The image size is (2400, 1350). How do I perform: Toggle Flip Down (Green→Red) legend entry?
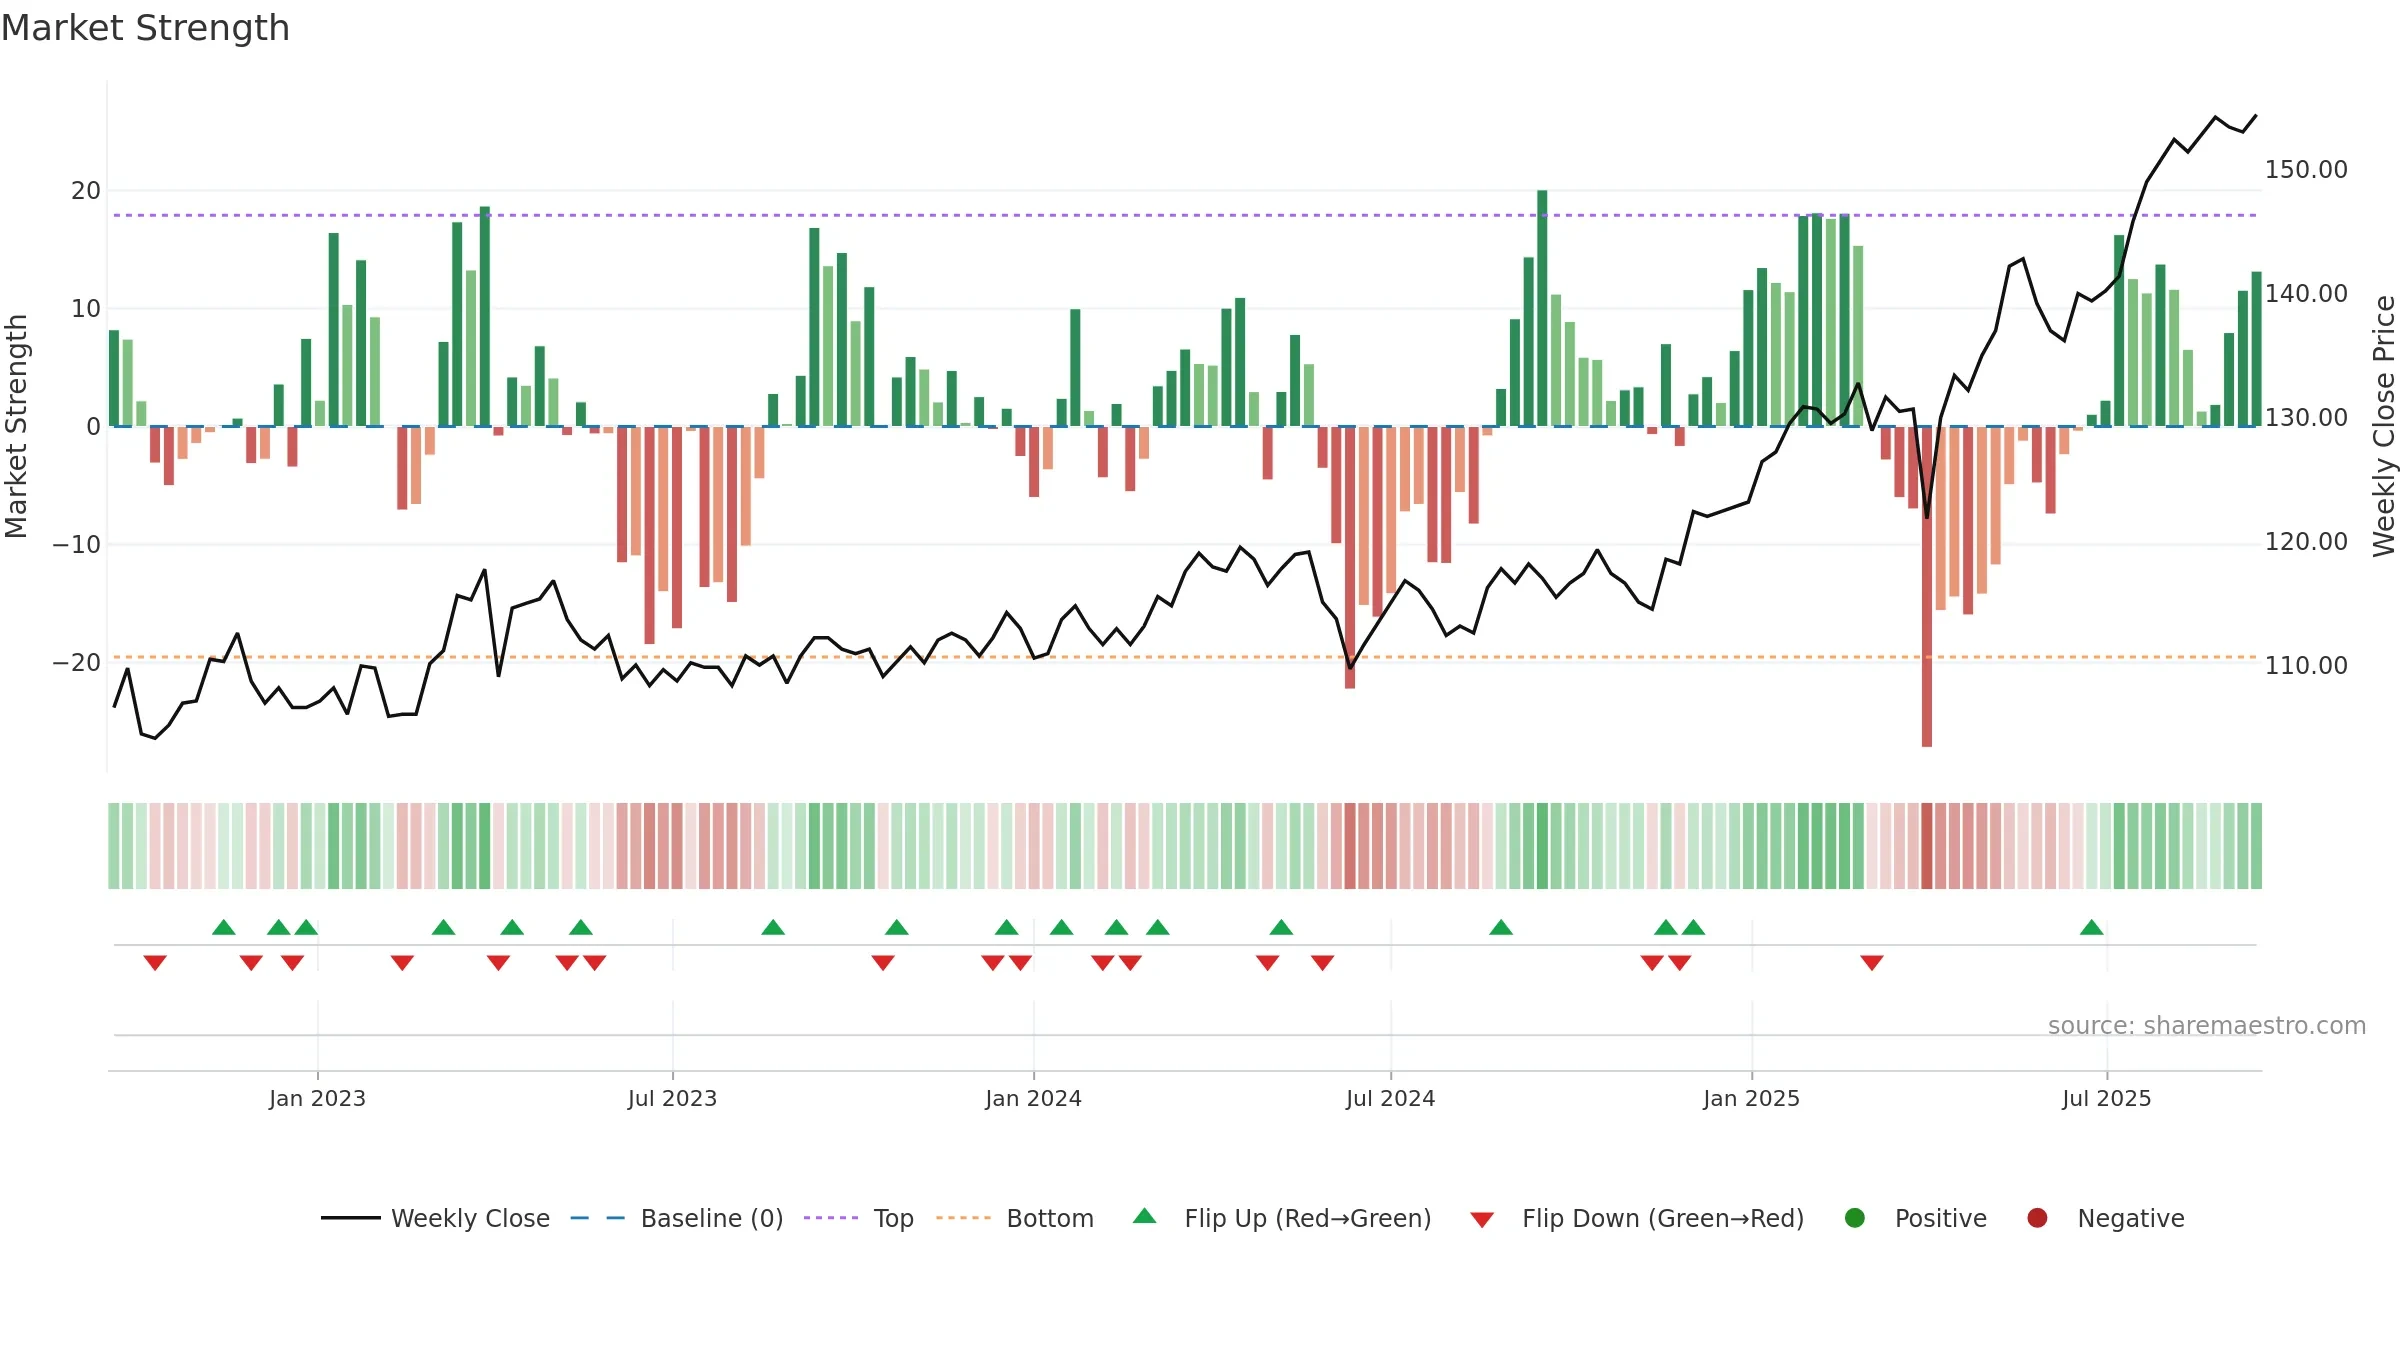click(x=1637, y=1218)
